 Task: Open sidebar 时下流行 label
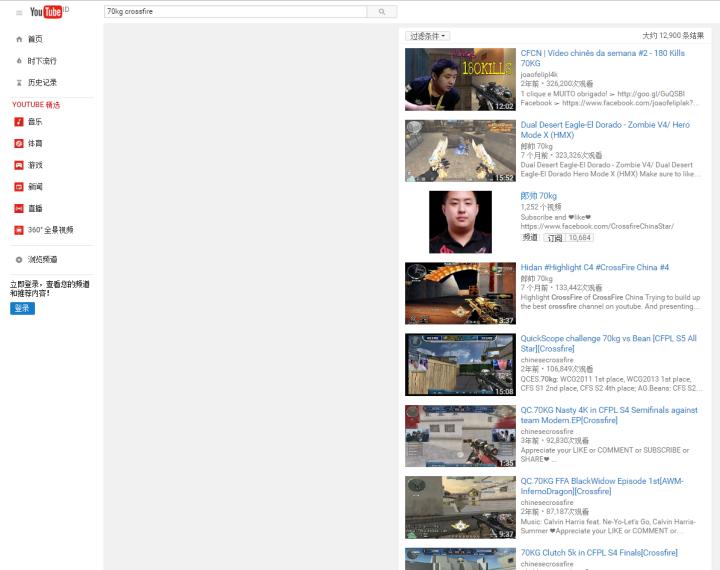42,61
